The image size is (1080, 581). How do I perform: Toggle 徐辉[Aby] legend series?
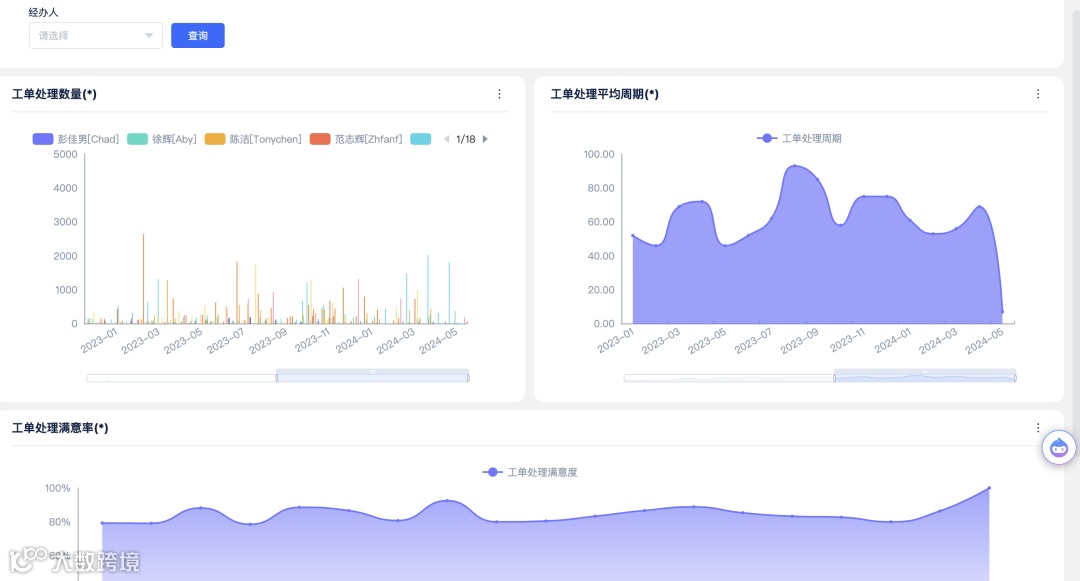click(x=162, y=139)
